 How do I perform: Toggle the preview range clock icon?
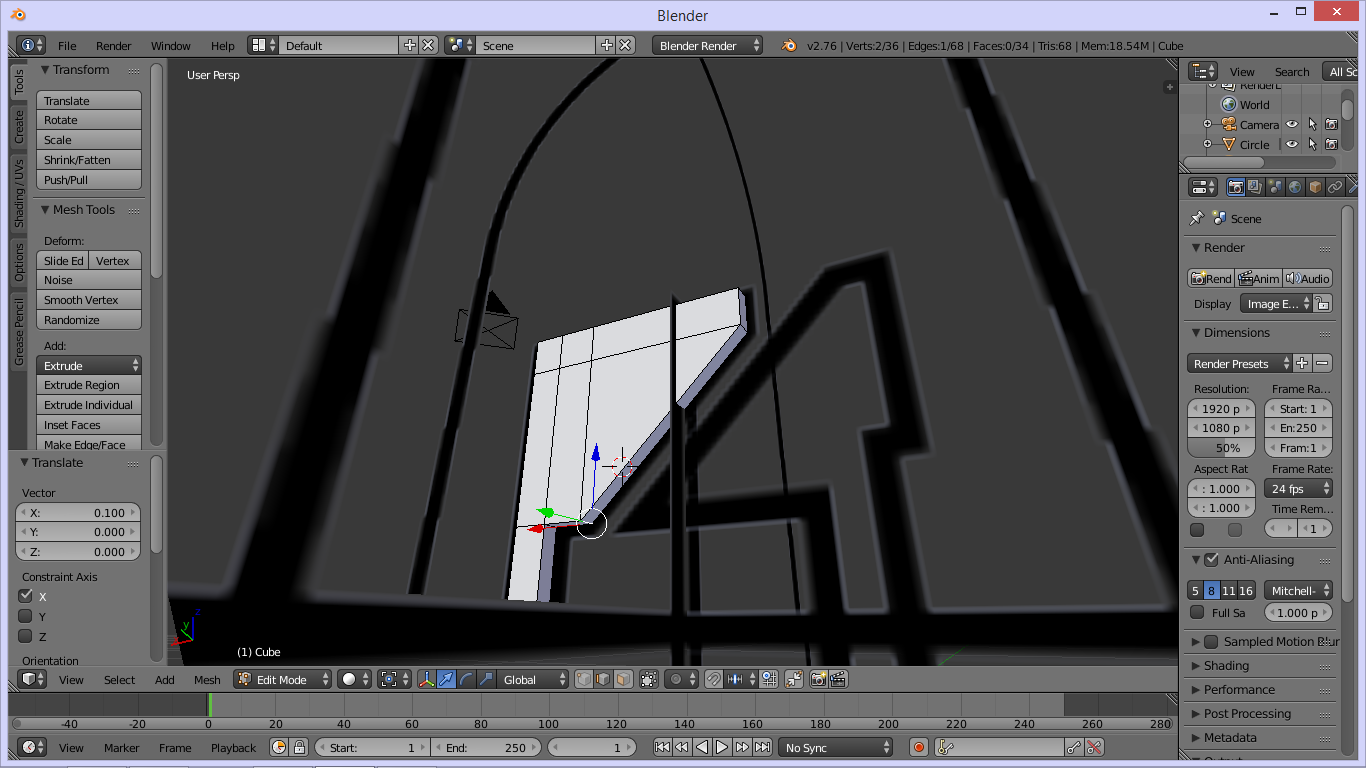coord(279,747)
